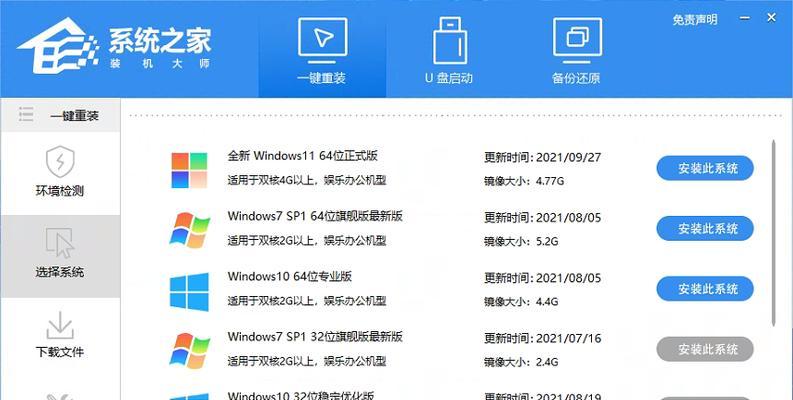Click greyed install button for Windows7 32位

(x=705, y=349)
